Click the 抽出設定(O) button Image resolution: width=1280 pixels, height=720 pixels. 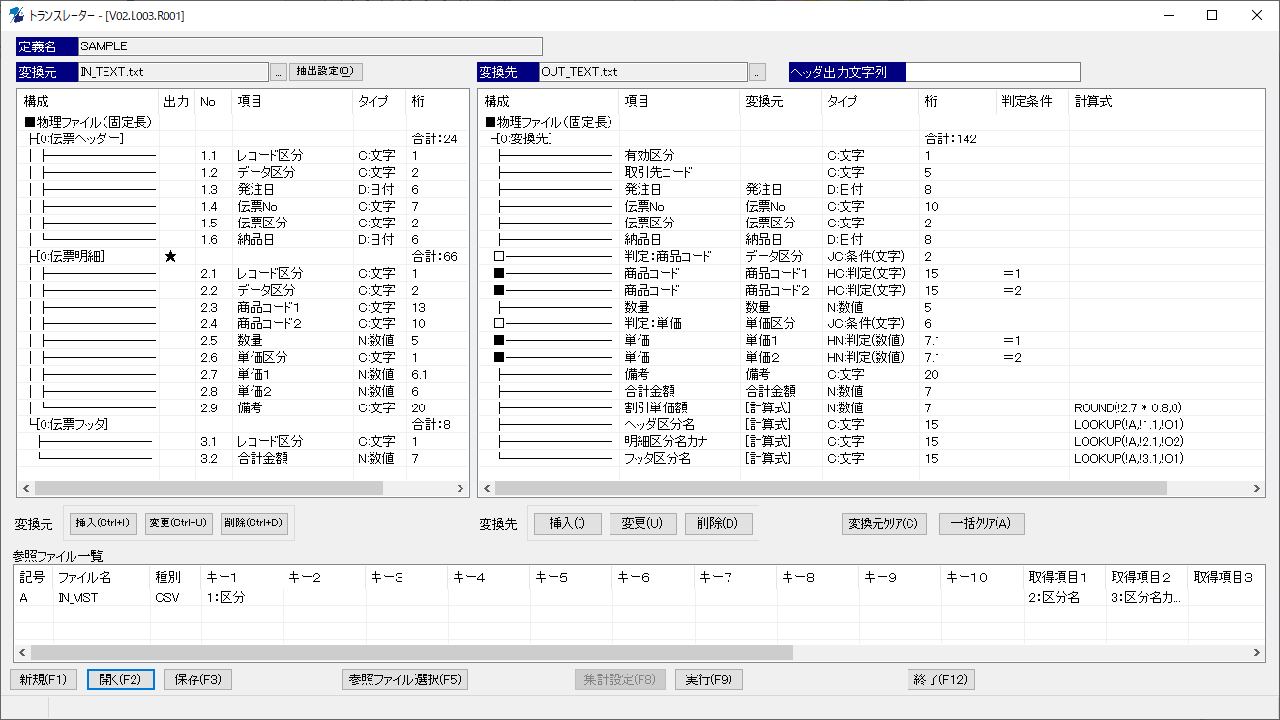(x=327, y=72)
